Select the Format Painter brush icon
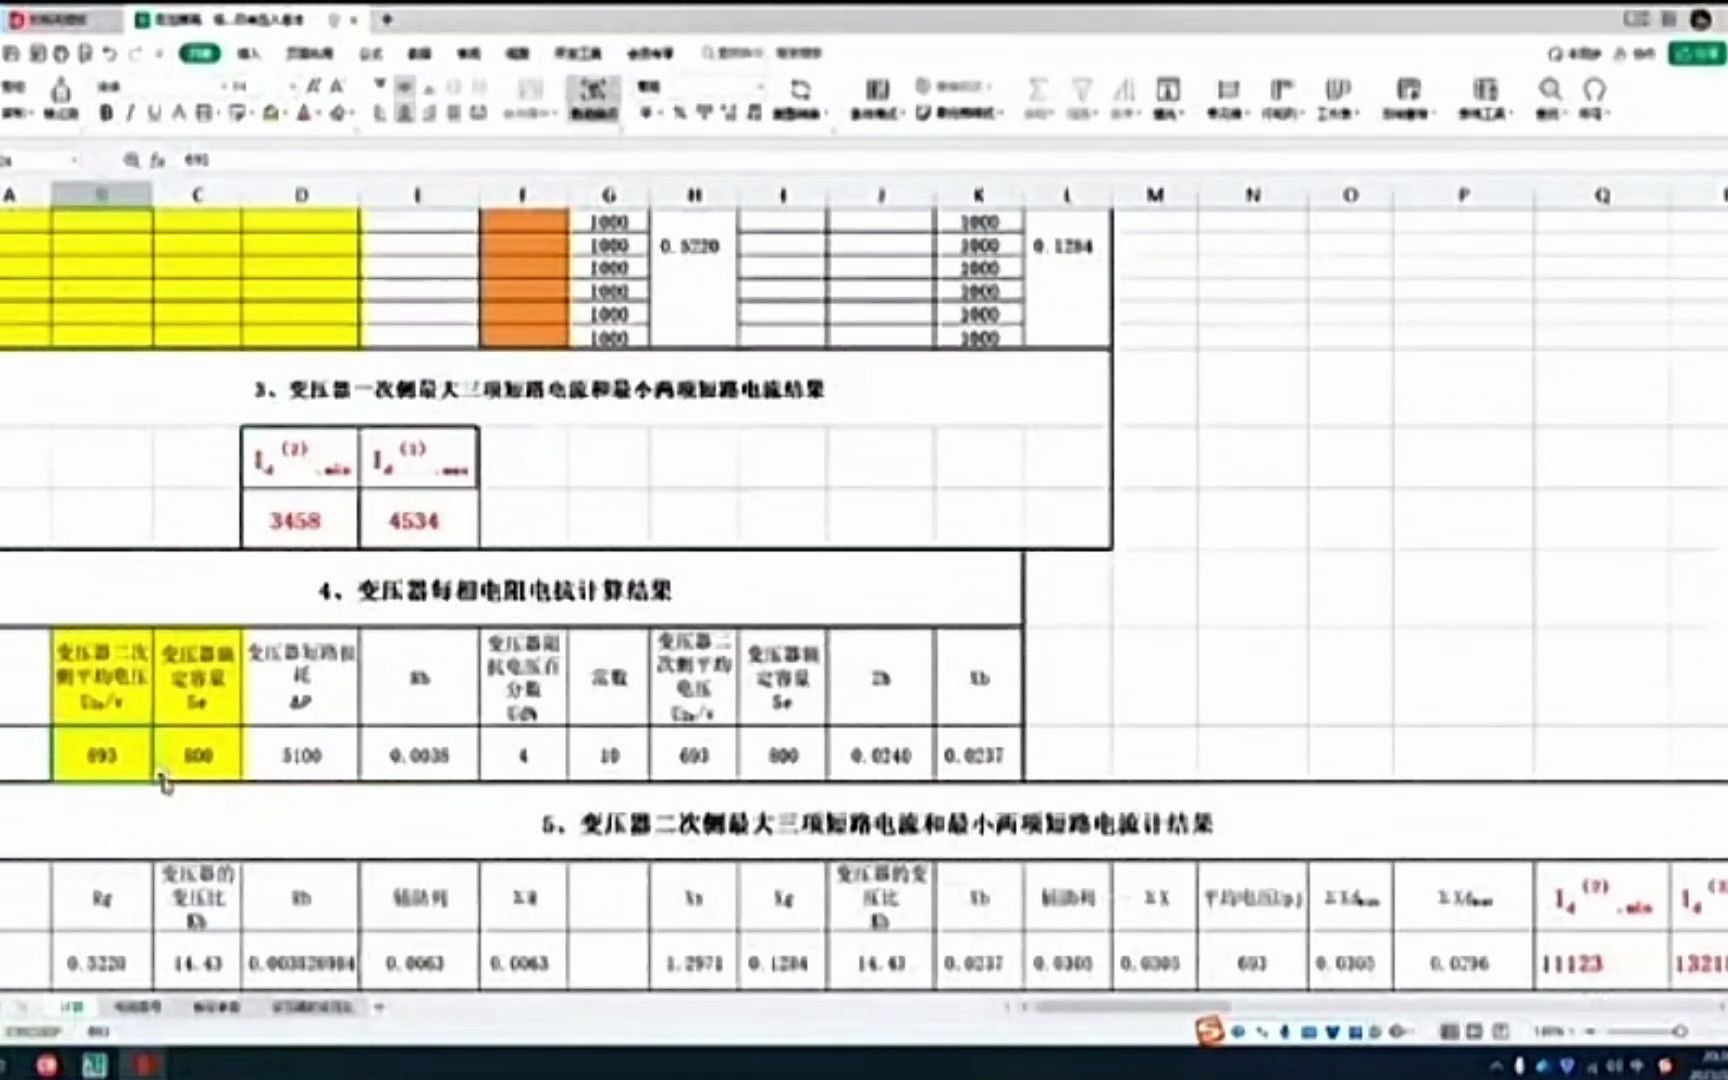 [61, 91]
